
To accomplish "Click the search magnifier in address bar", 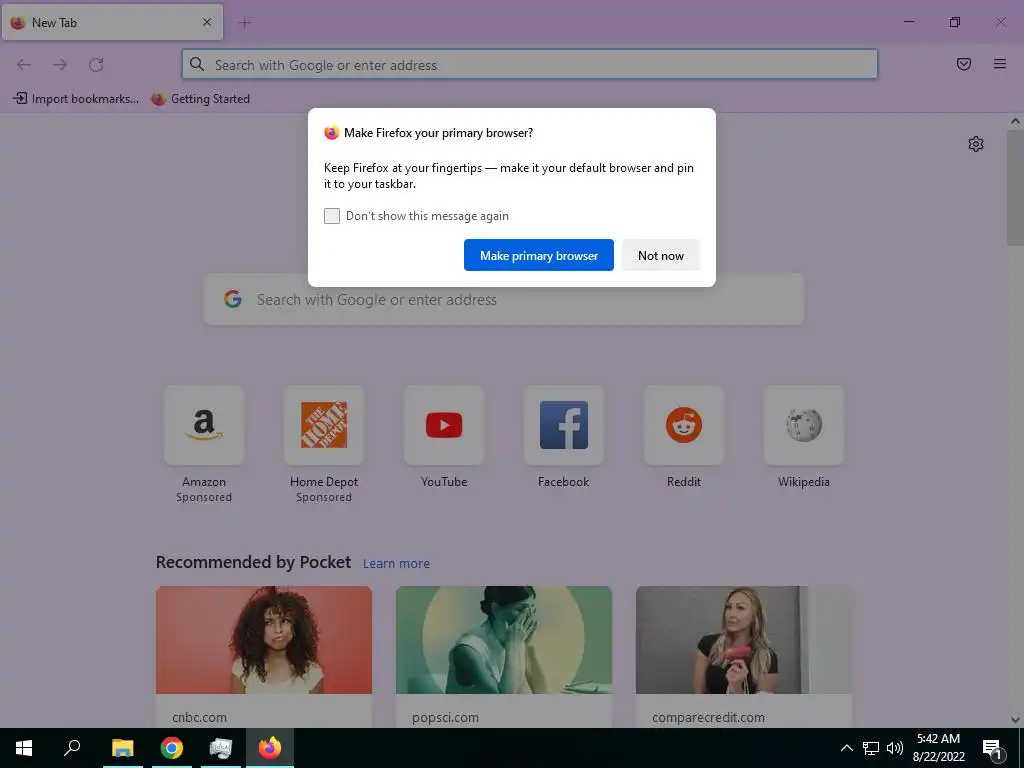I will point(197,64).
